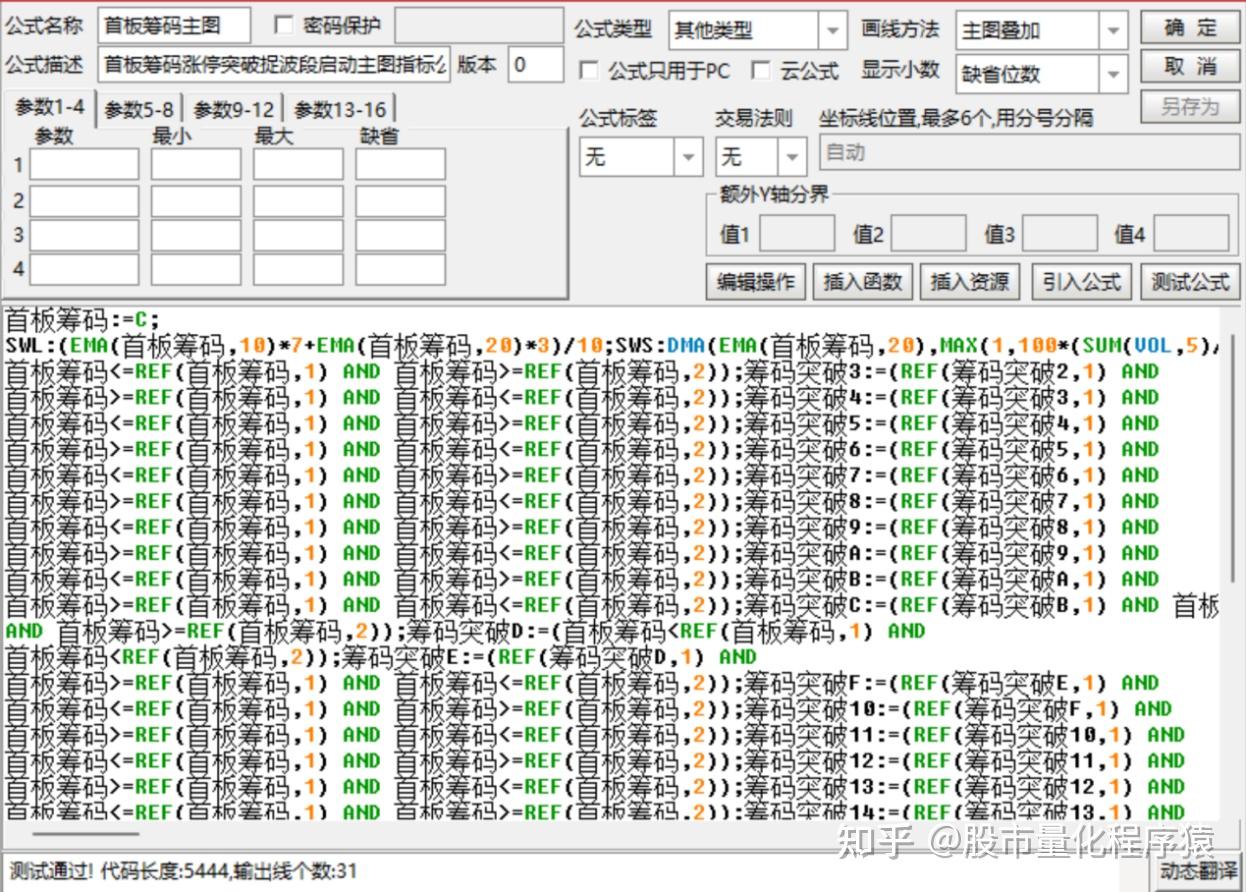Click the SWL code line in editor
The width and height of the screenshot is (1246, 892).
pos(612,346)
